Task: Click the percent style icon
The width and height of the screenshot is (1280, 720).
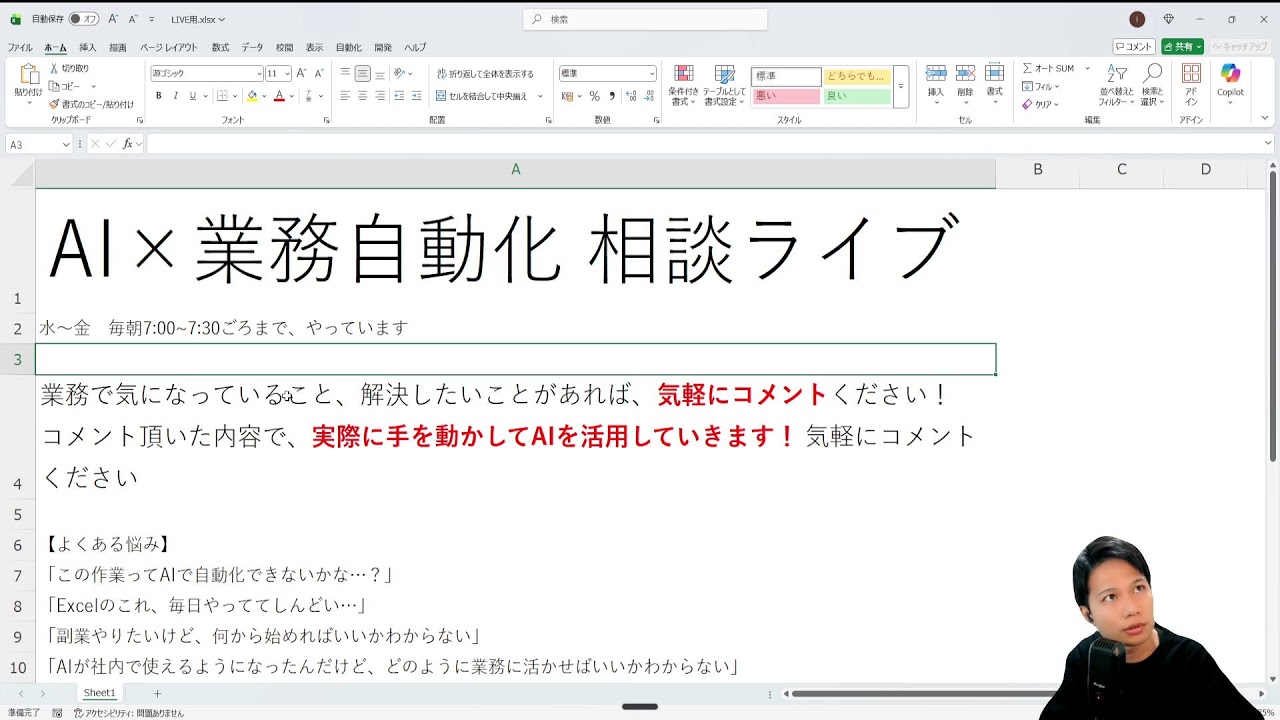Action: point(594,96)
